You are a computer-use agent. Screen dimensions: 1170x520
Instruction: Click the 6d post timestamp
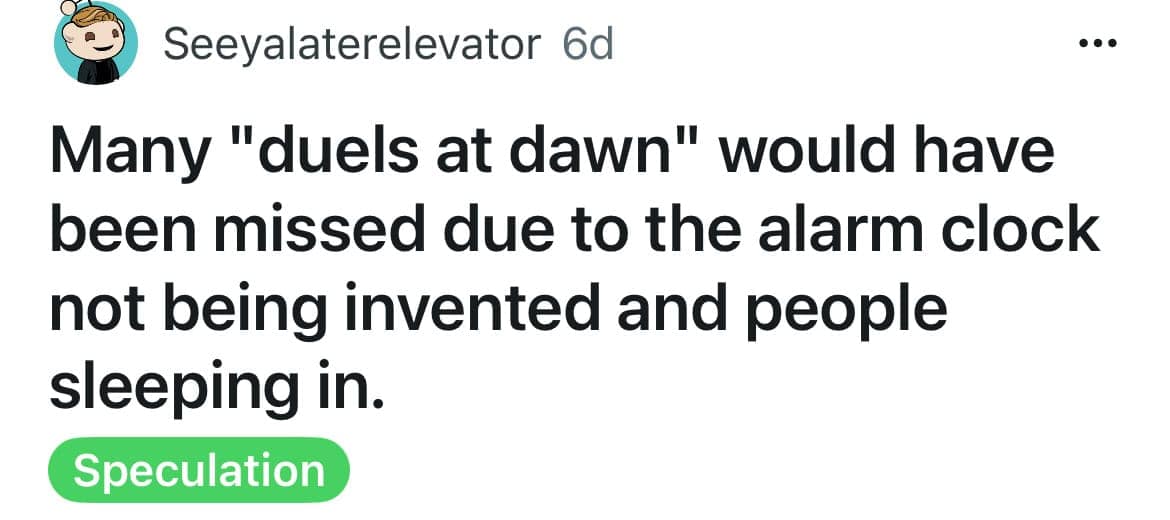click(x=588, y=45)
